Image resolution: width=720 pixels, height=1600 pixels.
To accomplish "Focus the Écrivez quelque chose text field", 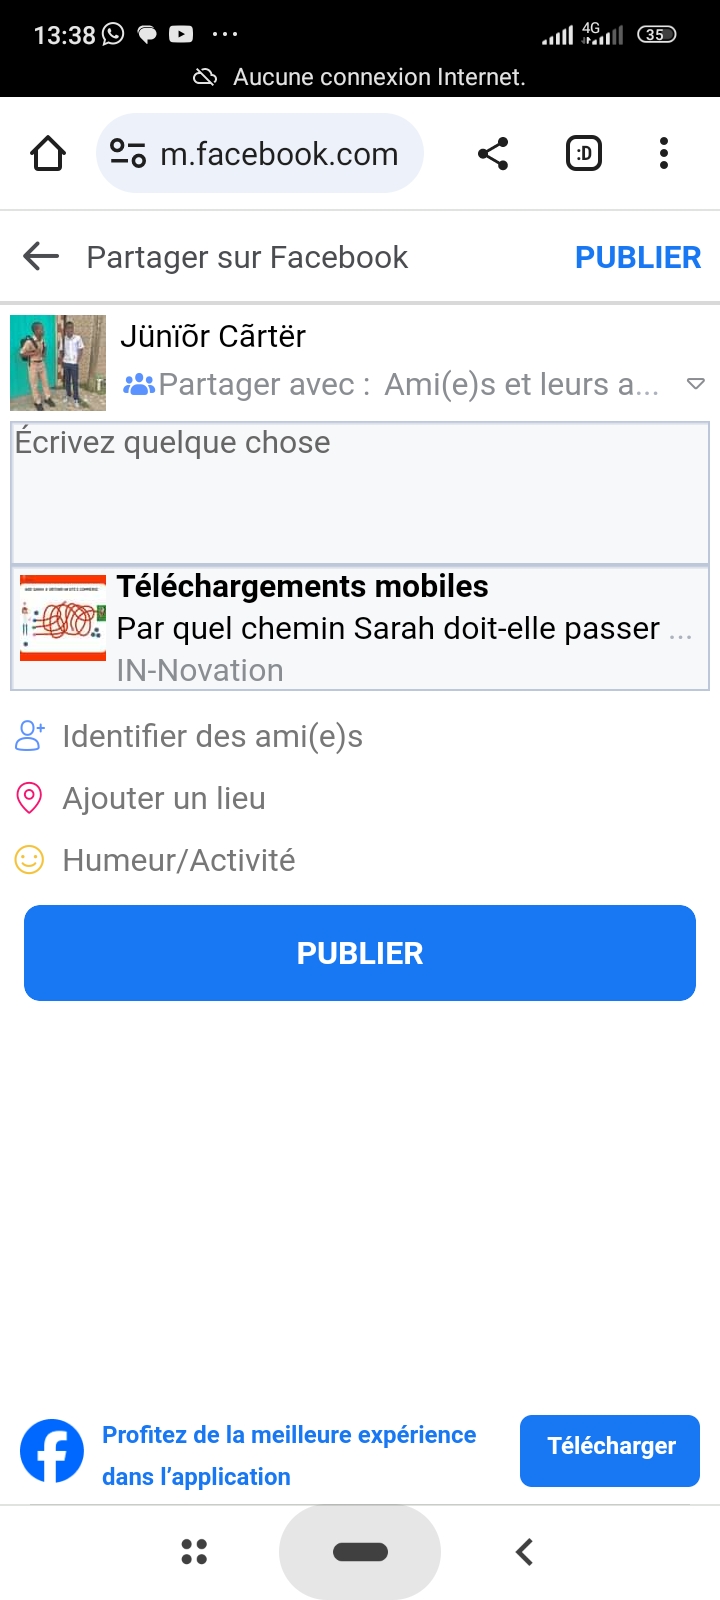I will pyautogui.click(x=360, y=492).
